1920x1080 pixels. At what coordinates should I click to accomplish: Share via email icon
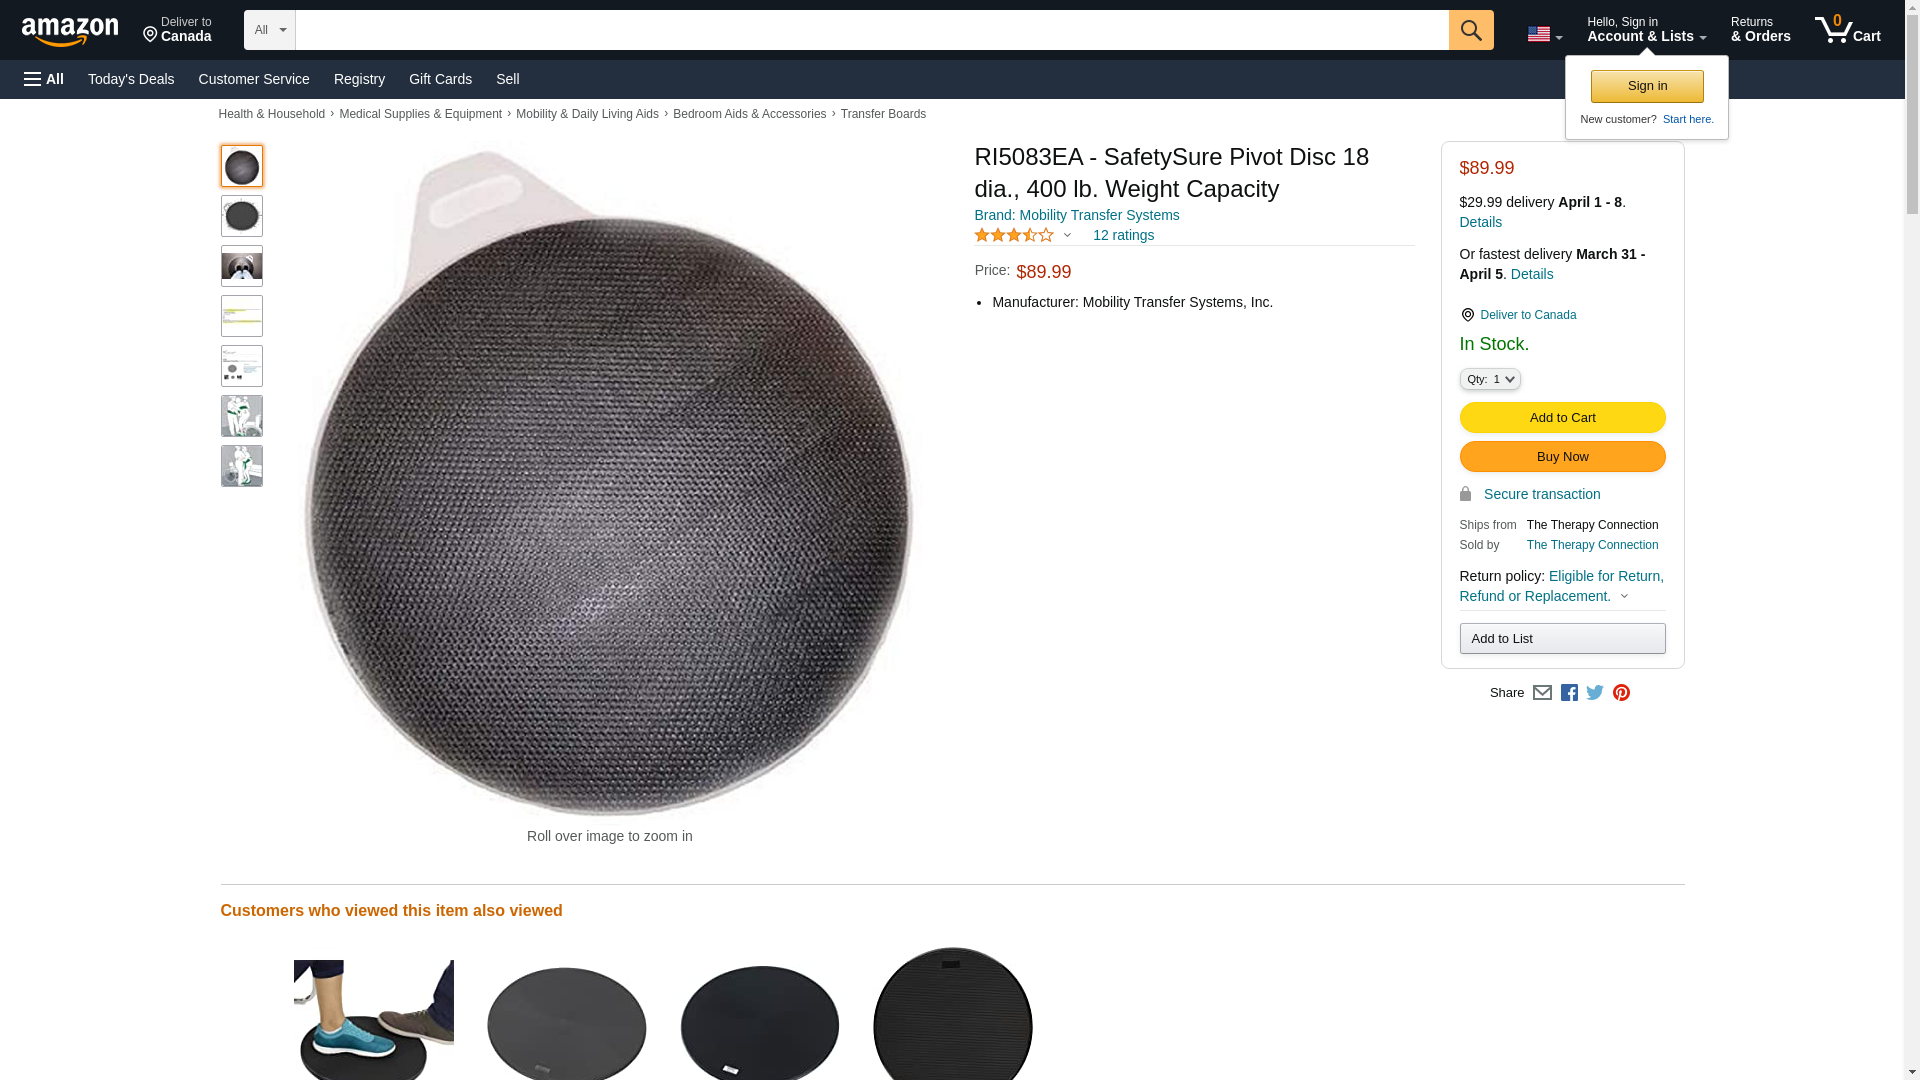[1542, 693]
